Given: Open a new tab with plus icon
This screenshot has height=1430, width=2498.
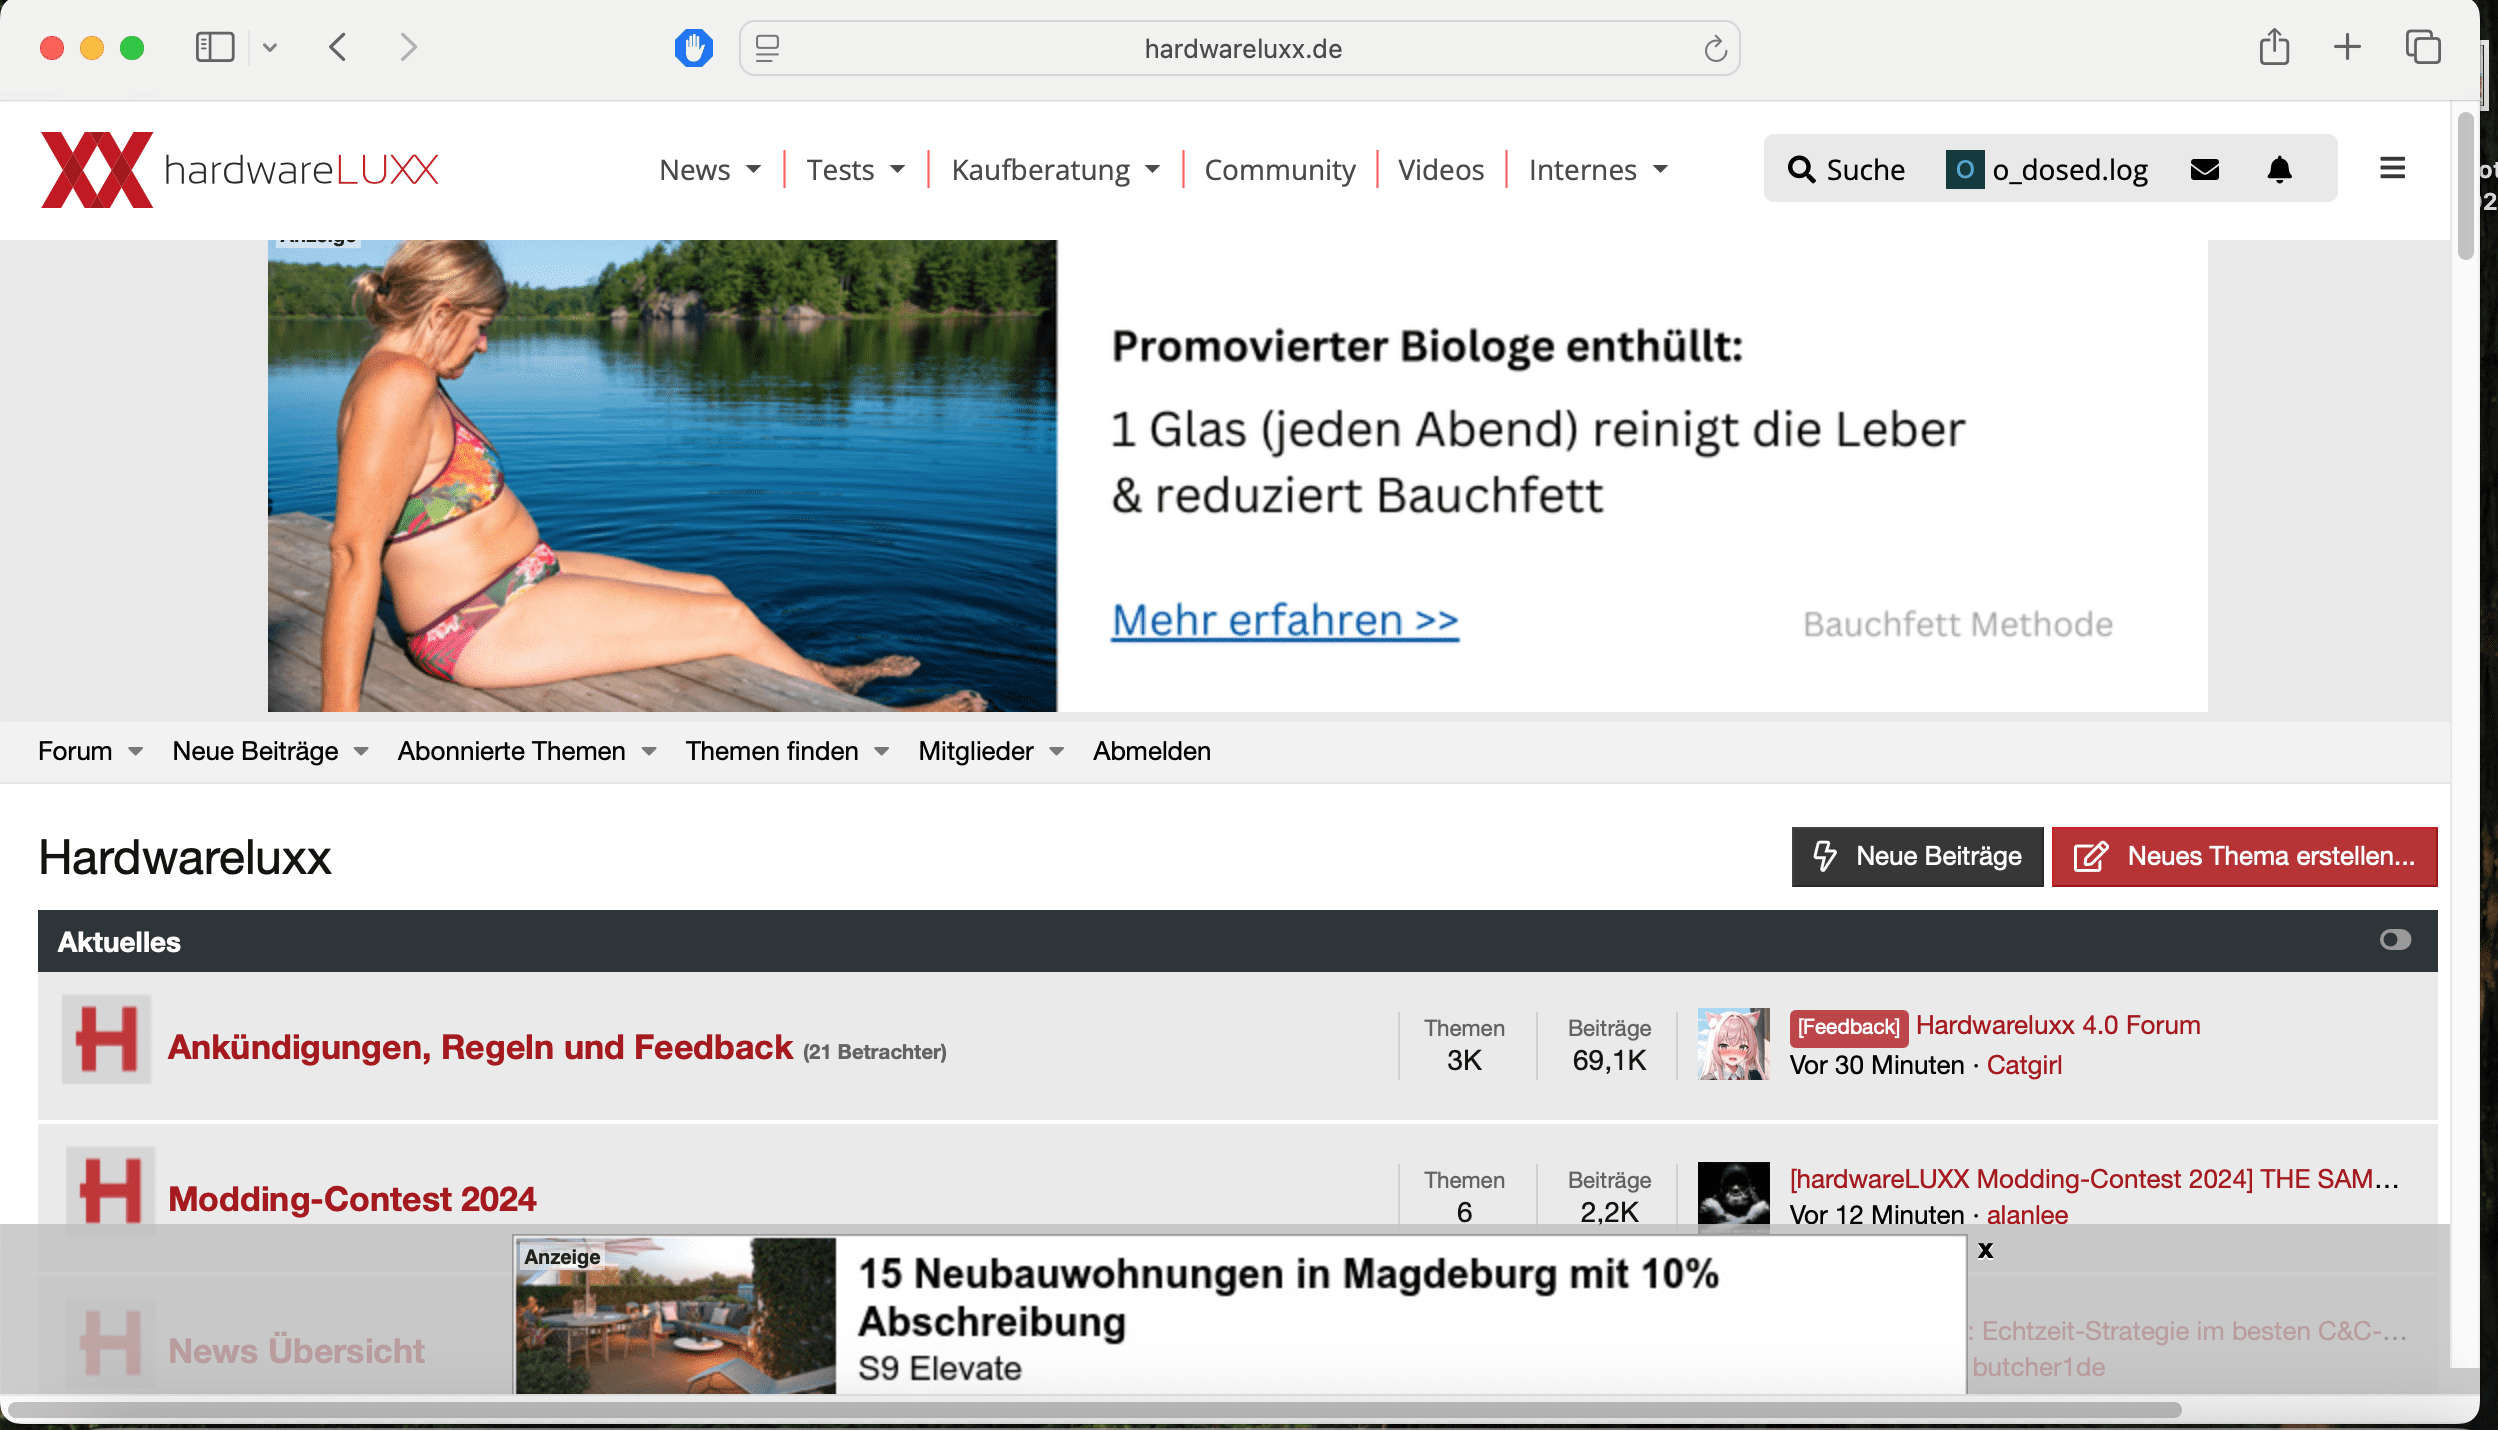Looking at the screenshot, I should [x=2347, y=47].
